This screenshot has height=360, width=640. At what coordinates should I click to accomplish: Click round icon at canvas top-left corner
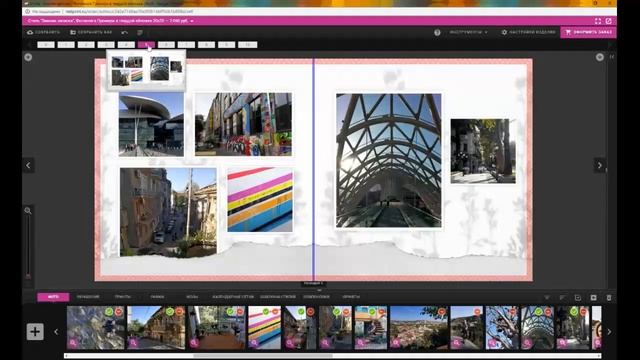coord(28,57)
